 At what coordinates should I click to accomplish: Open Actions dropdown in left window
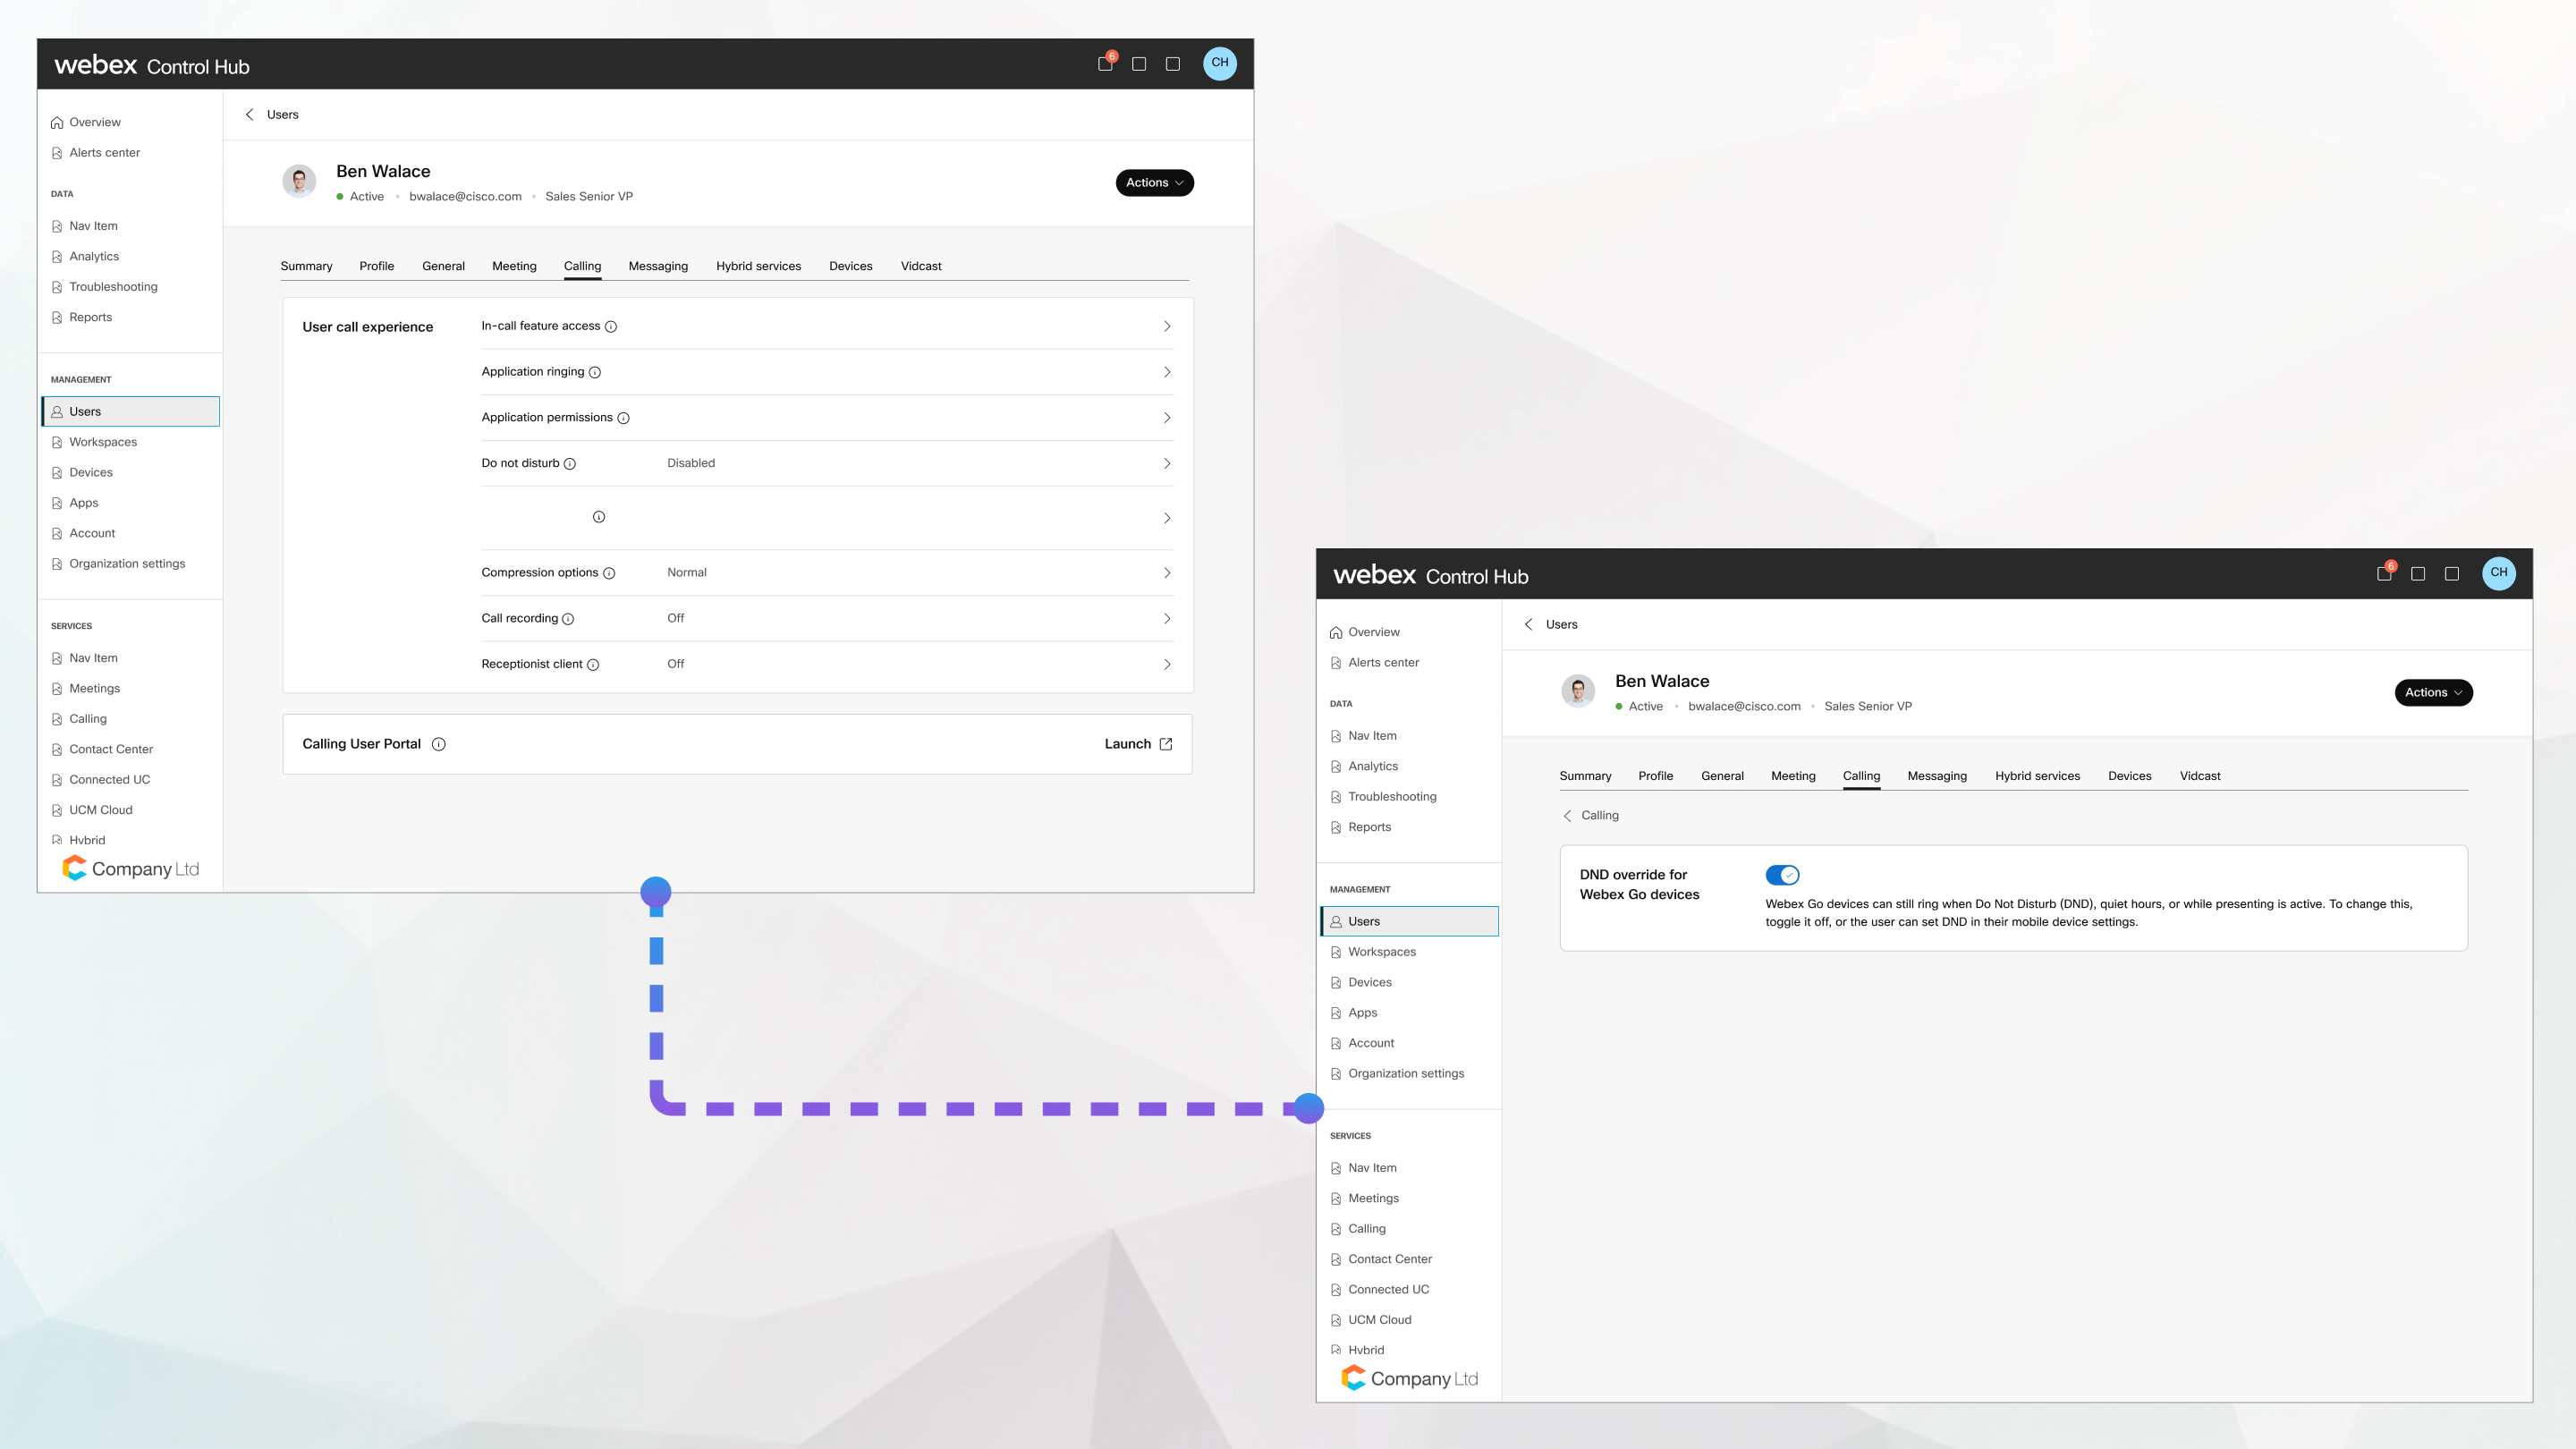1154,183
